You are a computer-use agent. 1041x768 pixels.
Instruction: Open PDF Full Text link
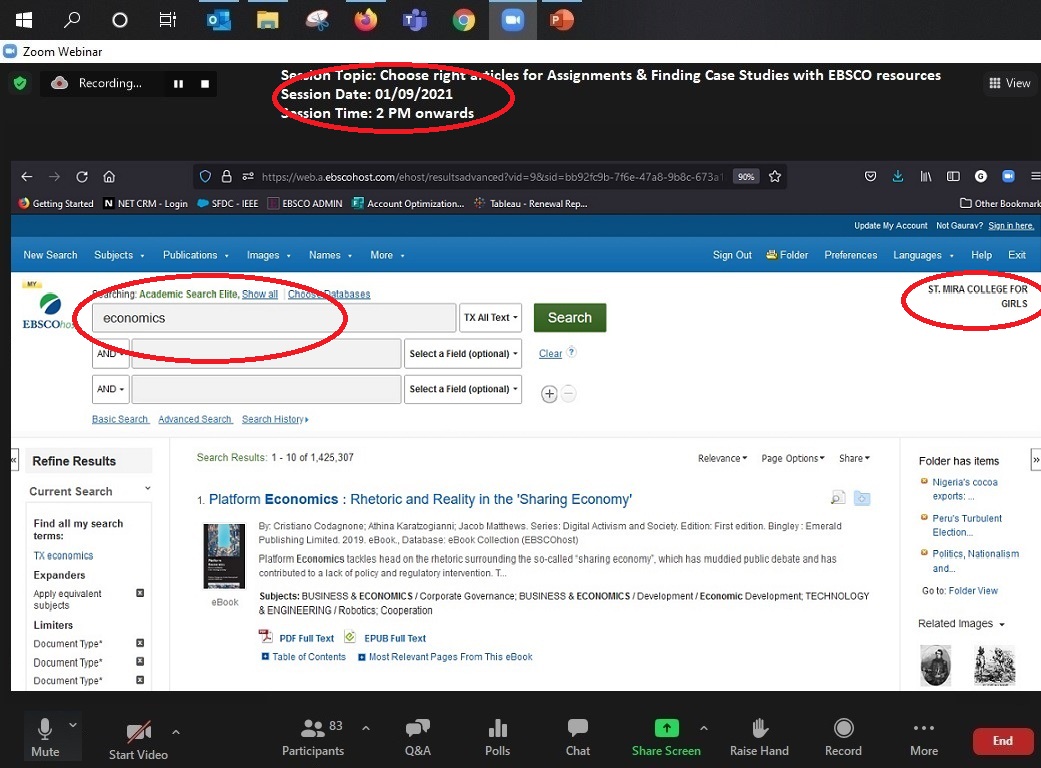(306, 638)
